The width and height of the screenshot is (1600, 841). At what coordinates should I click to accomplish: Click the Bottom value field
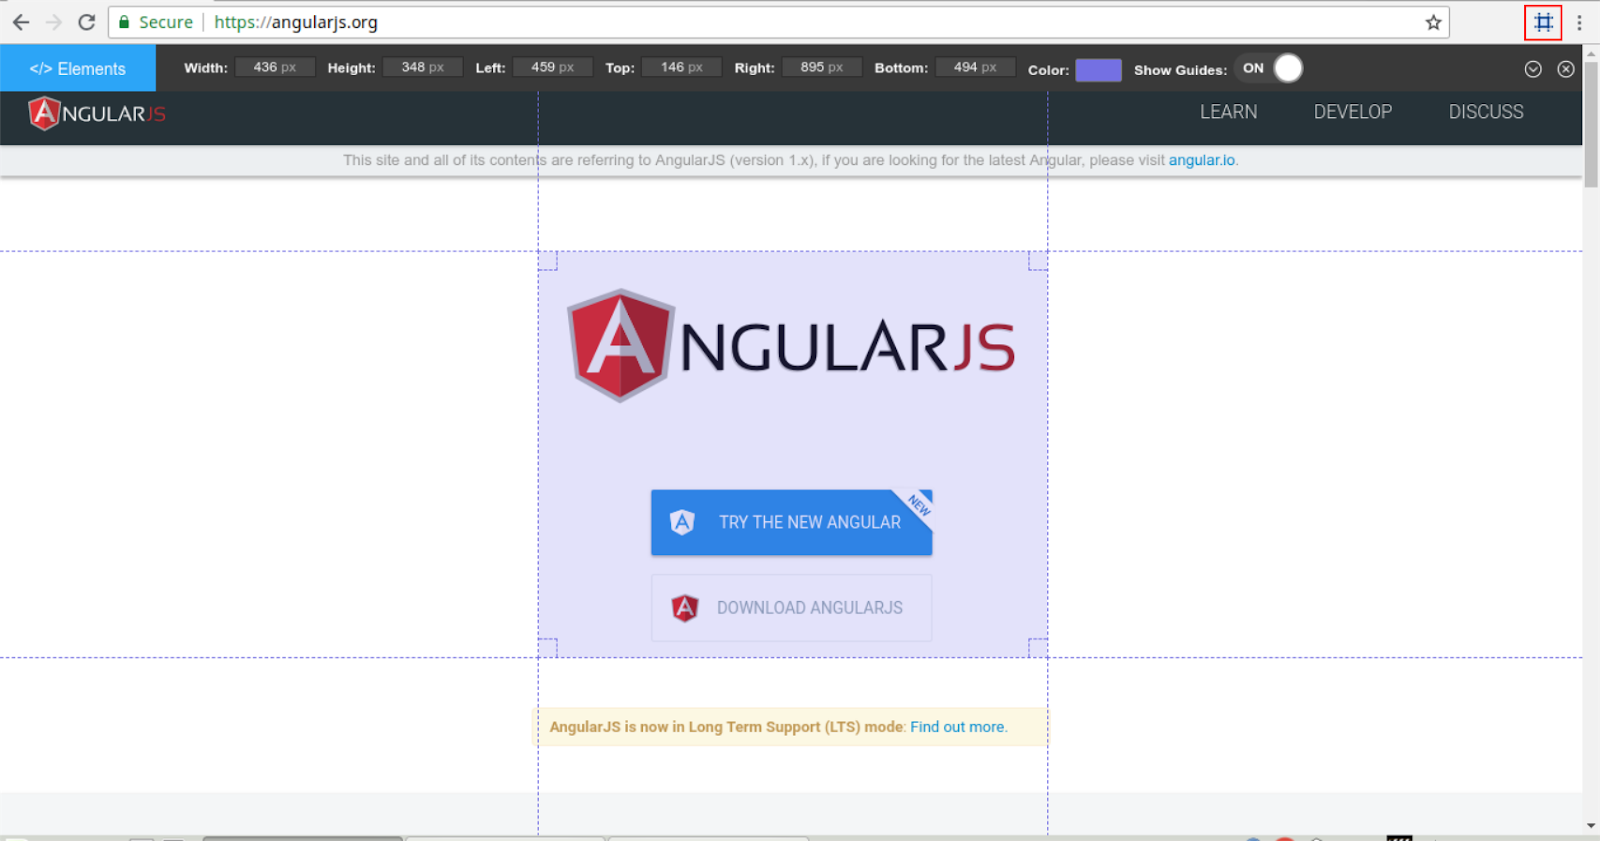point(975,67)
